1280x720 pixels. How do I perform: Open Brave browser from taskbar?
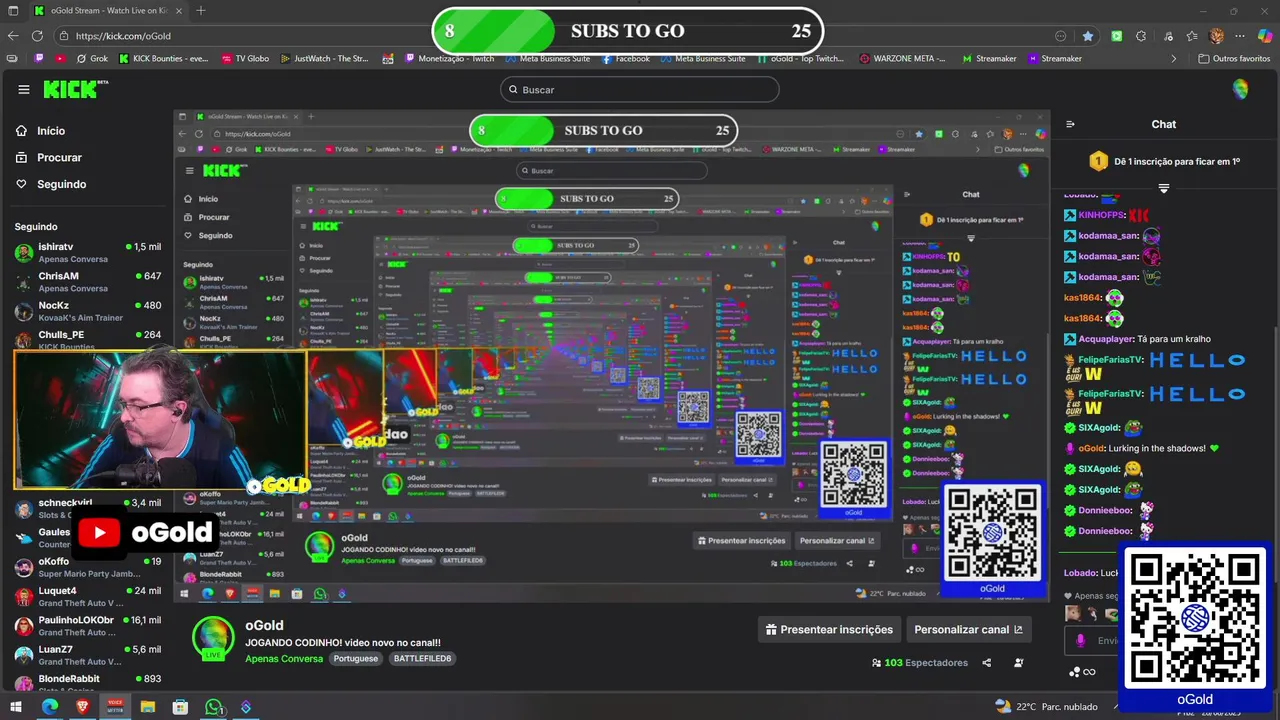[x=82, y=707]
